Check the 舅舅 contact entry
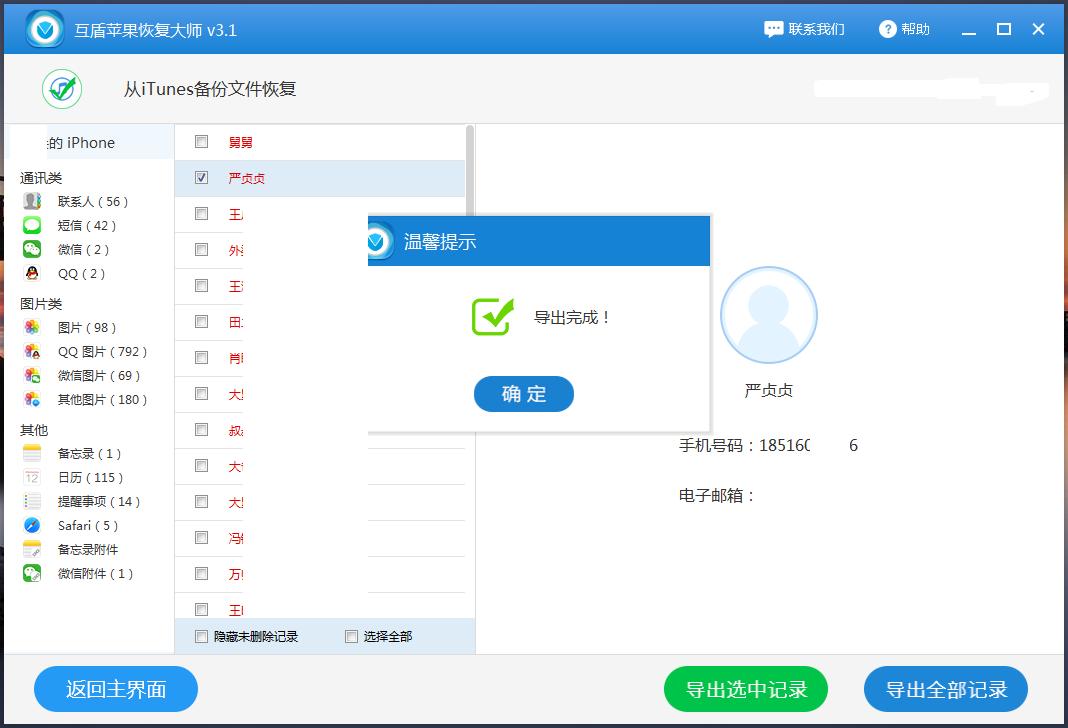The height and width of the screenshot is (728, 1068). (201, 141)
